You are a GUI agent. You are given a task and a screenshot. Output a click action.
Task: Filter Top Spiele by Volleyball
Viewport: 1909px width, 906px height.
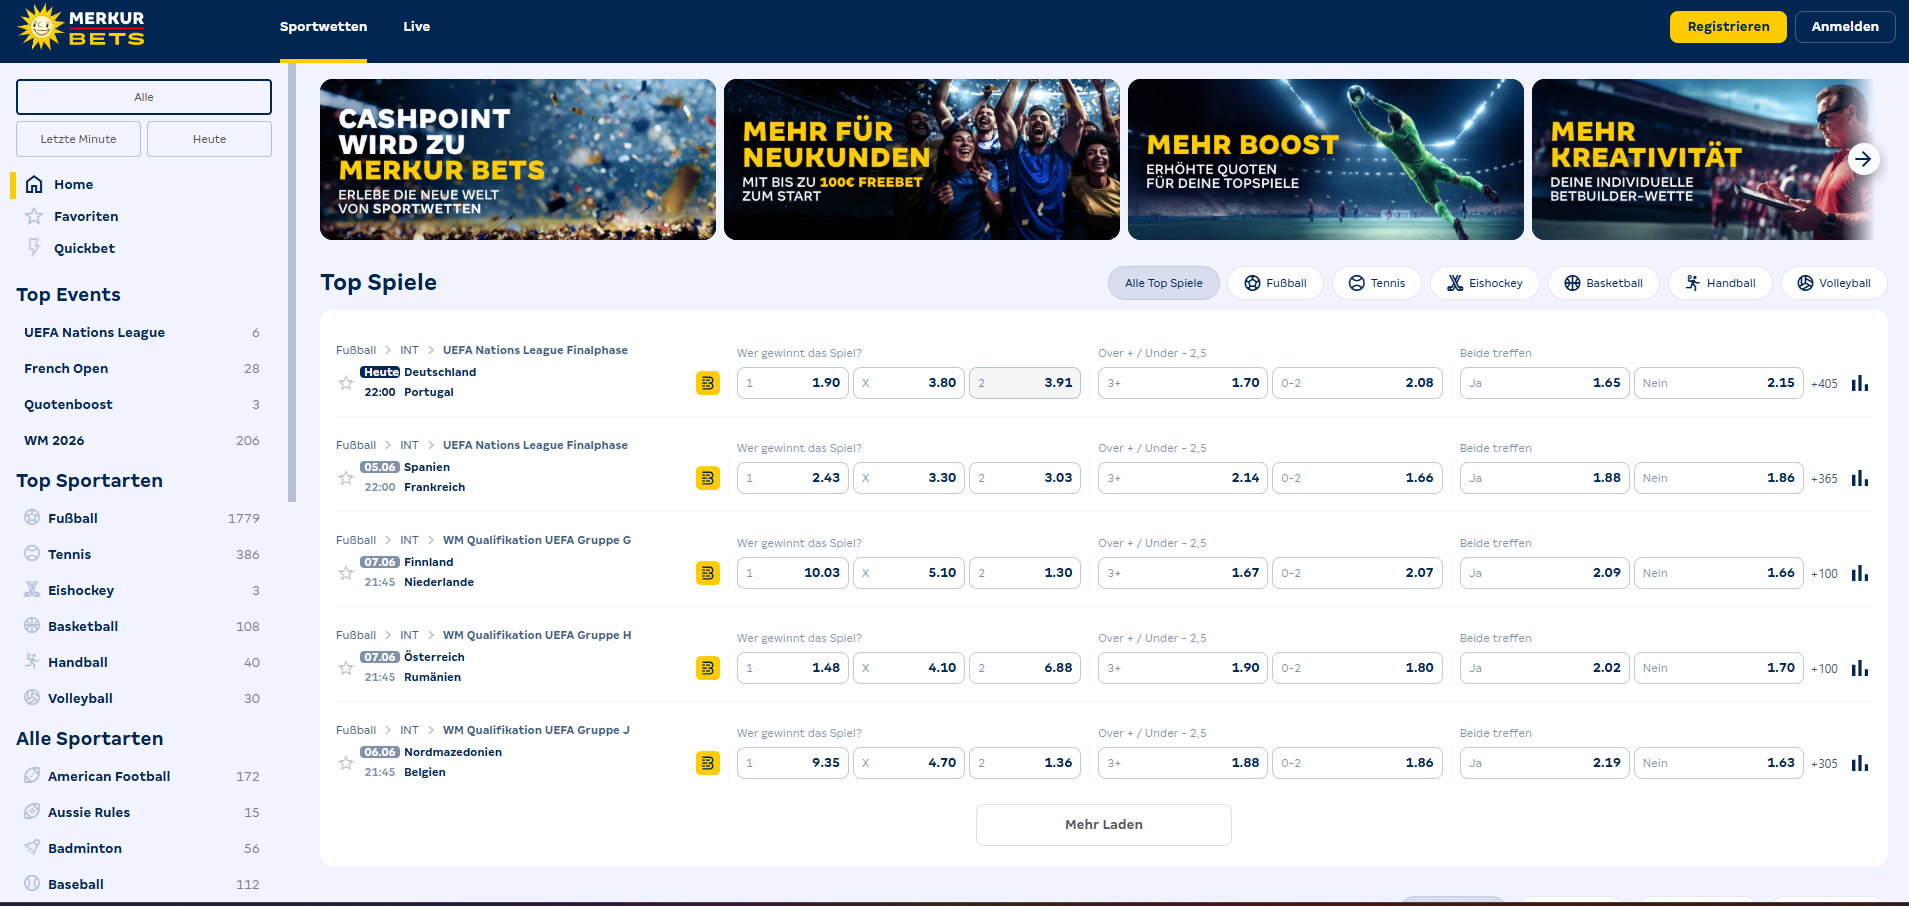click(x=1834, y=283)
